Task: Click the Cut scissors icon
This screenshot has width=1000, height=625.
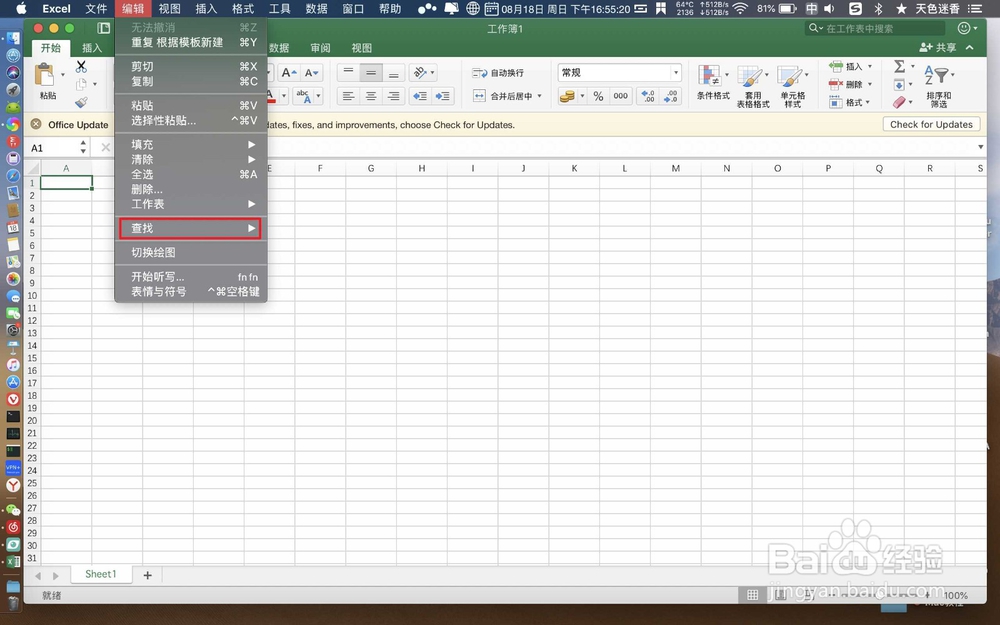Action: pyautogui.click(x=81, y=66)
